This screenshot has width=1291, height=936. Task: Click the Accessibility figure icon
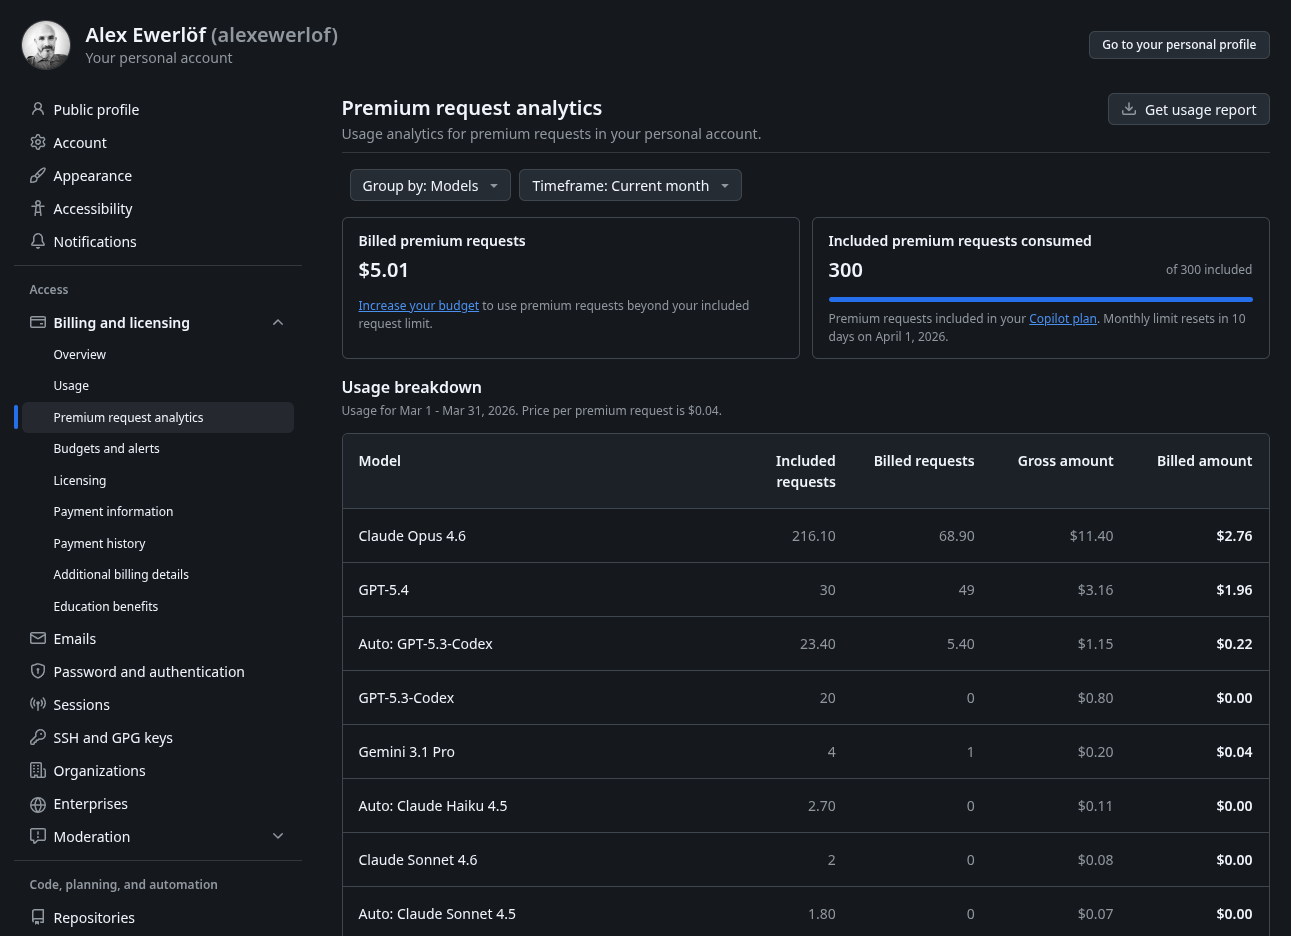pyautogui.click(x=38, y=208)
